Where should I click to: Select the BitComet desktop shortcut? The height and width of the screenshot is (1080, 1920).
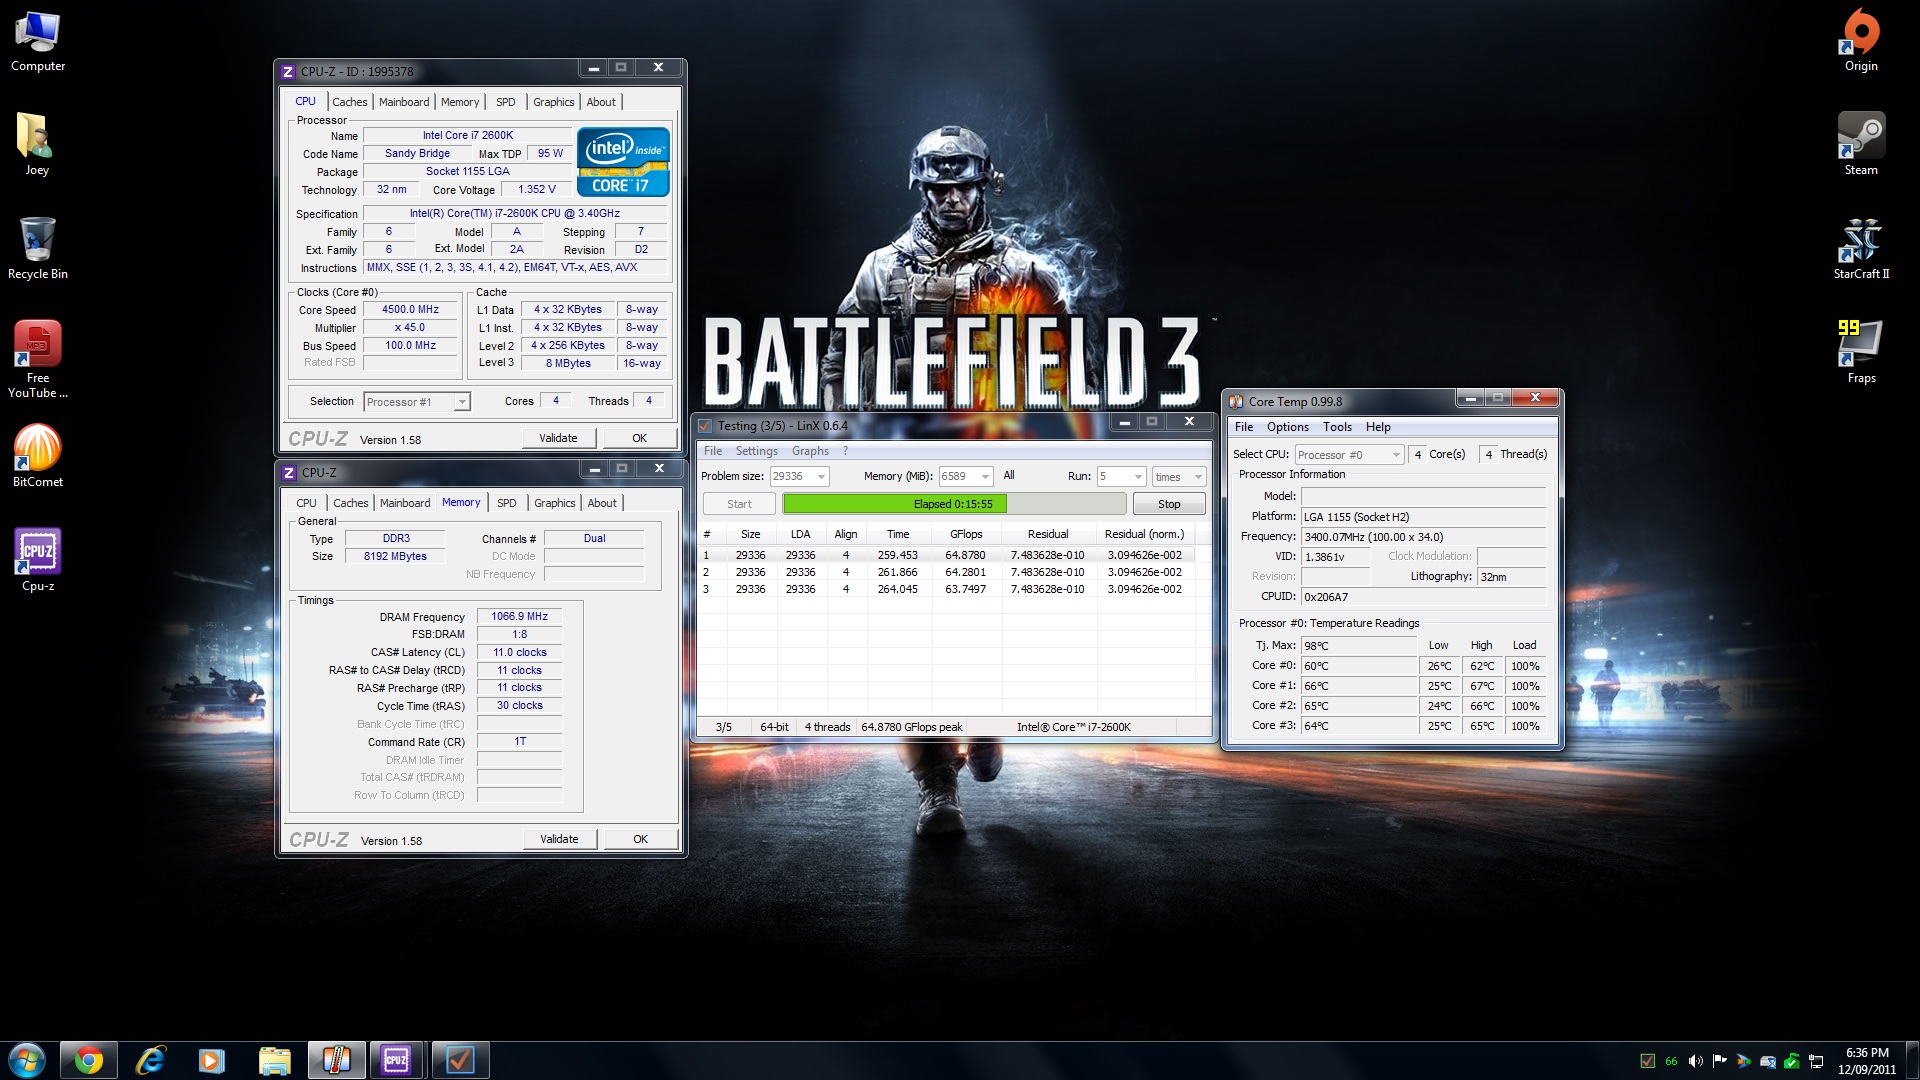click(37, 456)
